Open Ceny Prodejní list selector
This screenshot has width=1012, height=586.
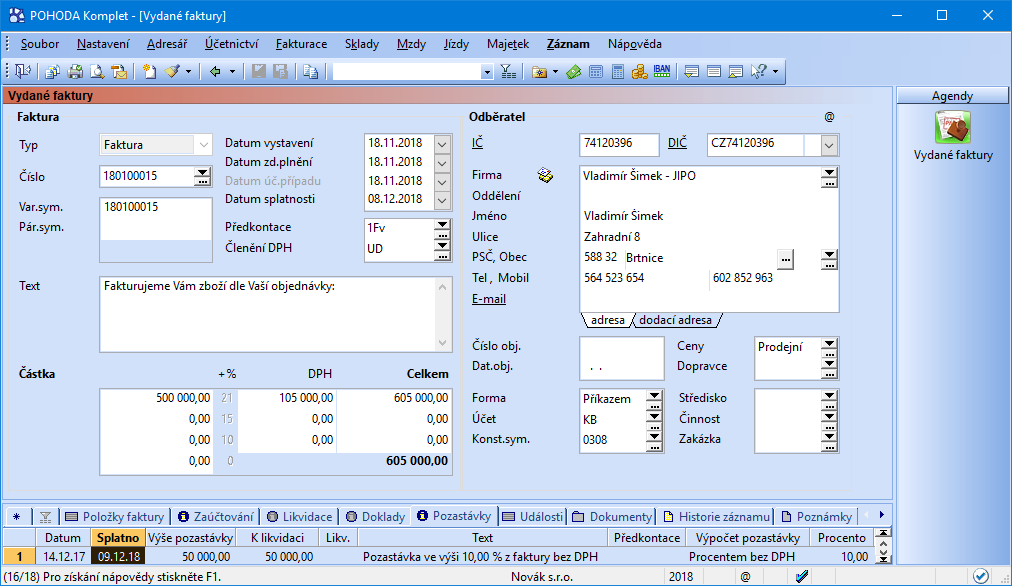(829, 347)
